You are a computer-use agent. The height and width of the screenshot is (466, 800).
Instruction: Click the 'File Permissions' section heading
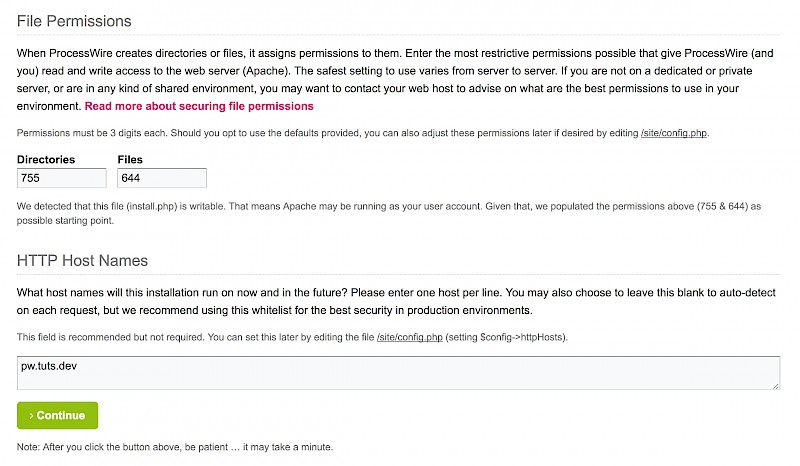[74, 21]
